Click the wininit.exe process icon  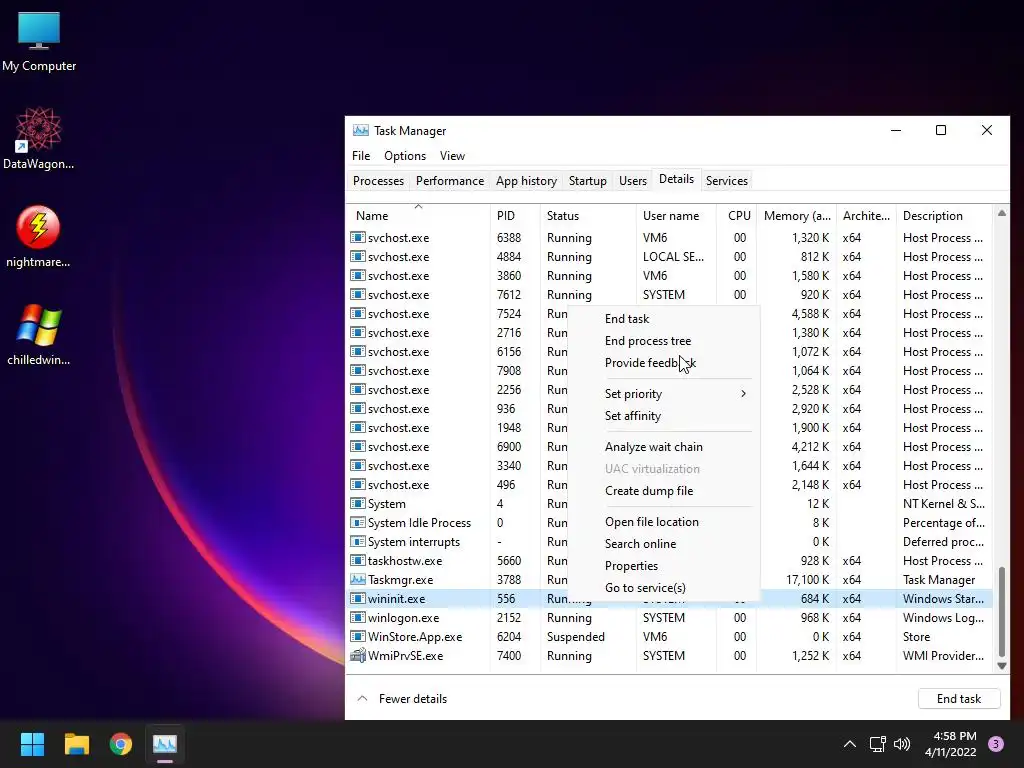(357, 598)
